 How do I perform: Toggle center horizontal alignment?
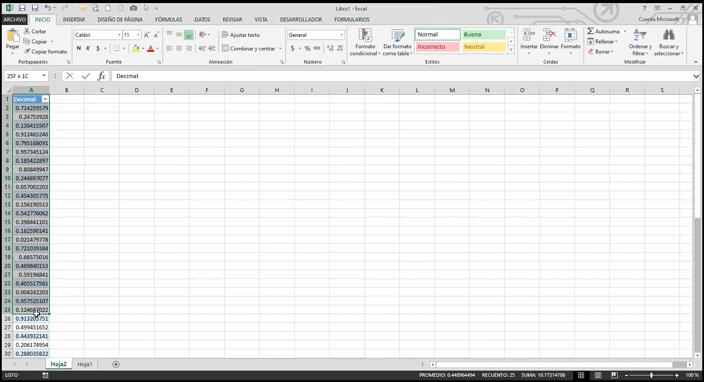click(179, 48)
